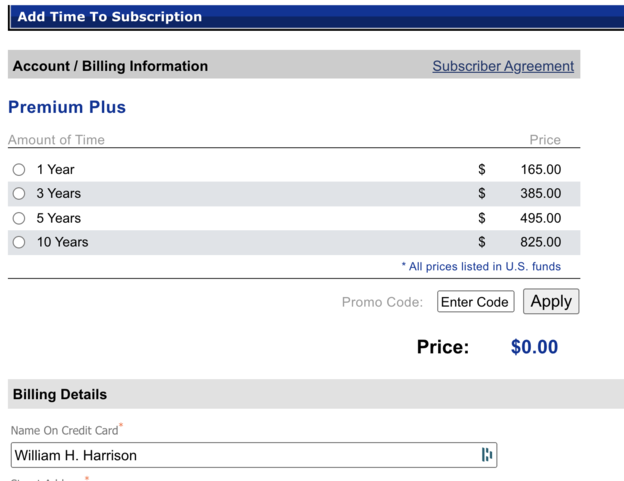Click the Account / Billing Information header
This screenshot has width=624, height=481.
tap(110, 66)
